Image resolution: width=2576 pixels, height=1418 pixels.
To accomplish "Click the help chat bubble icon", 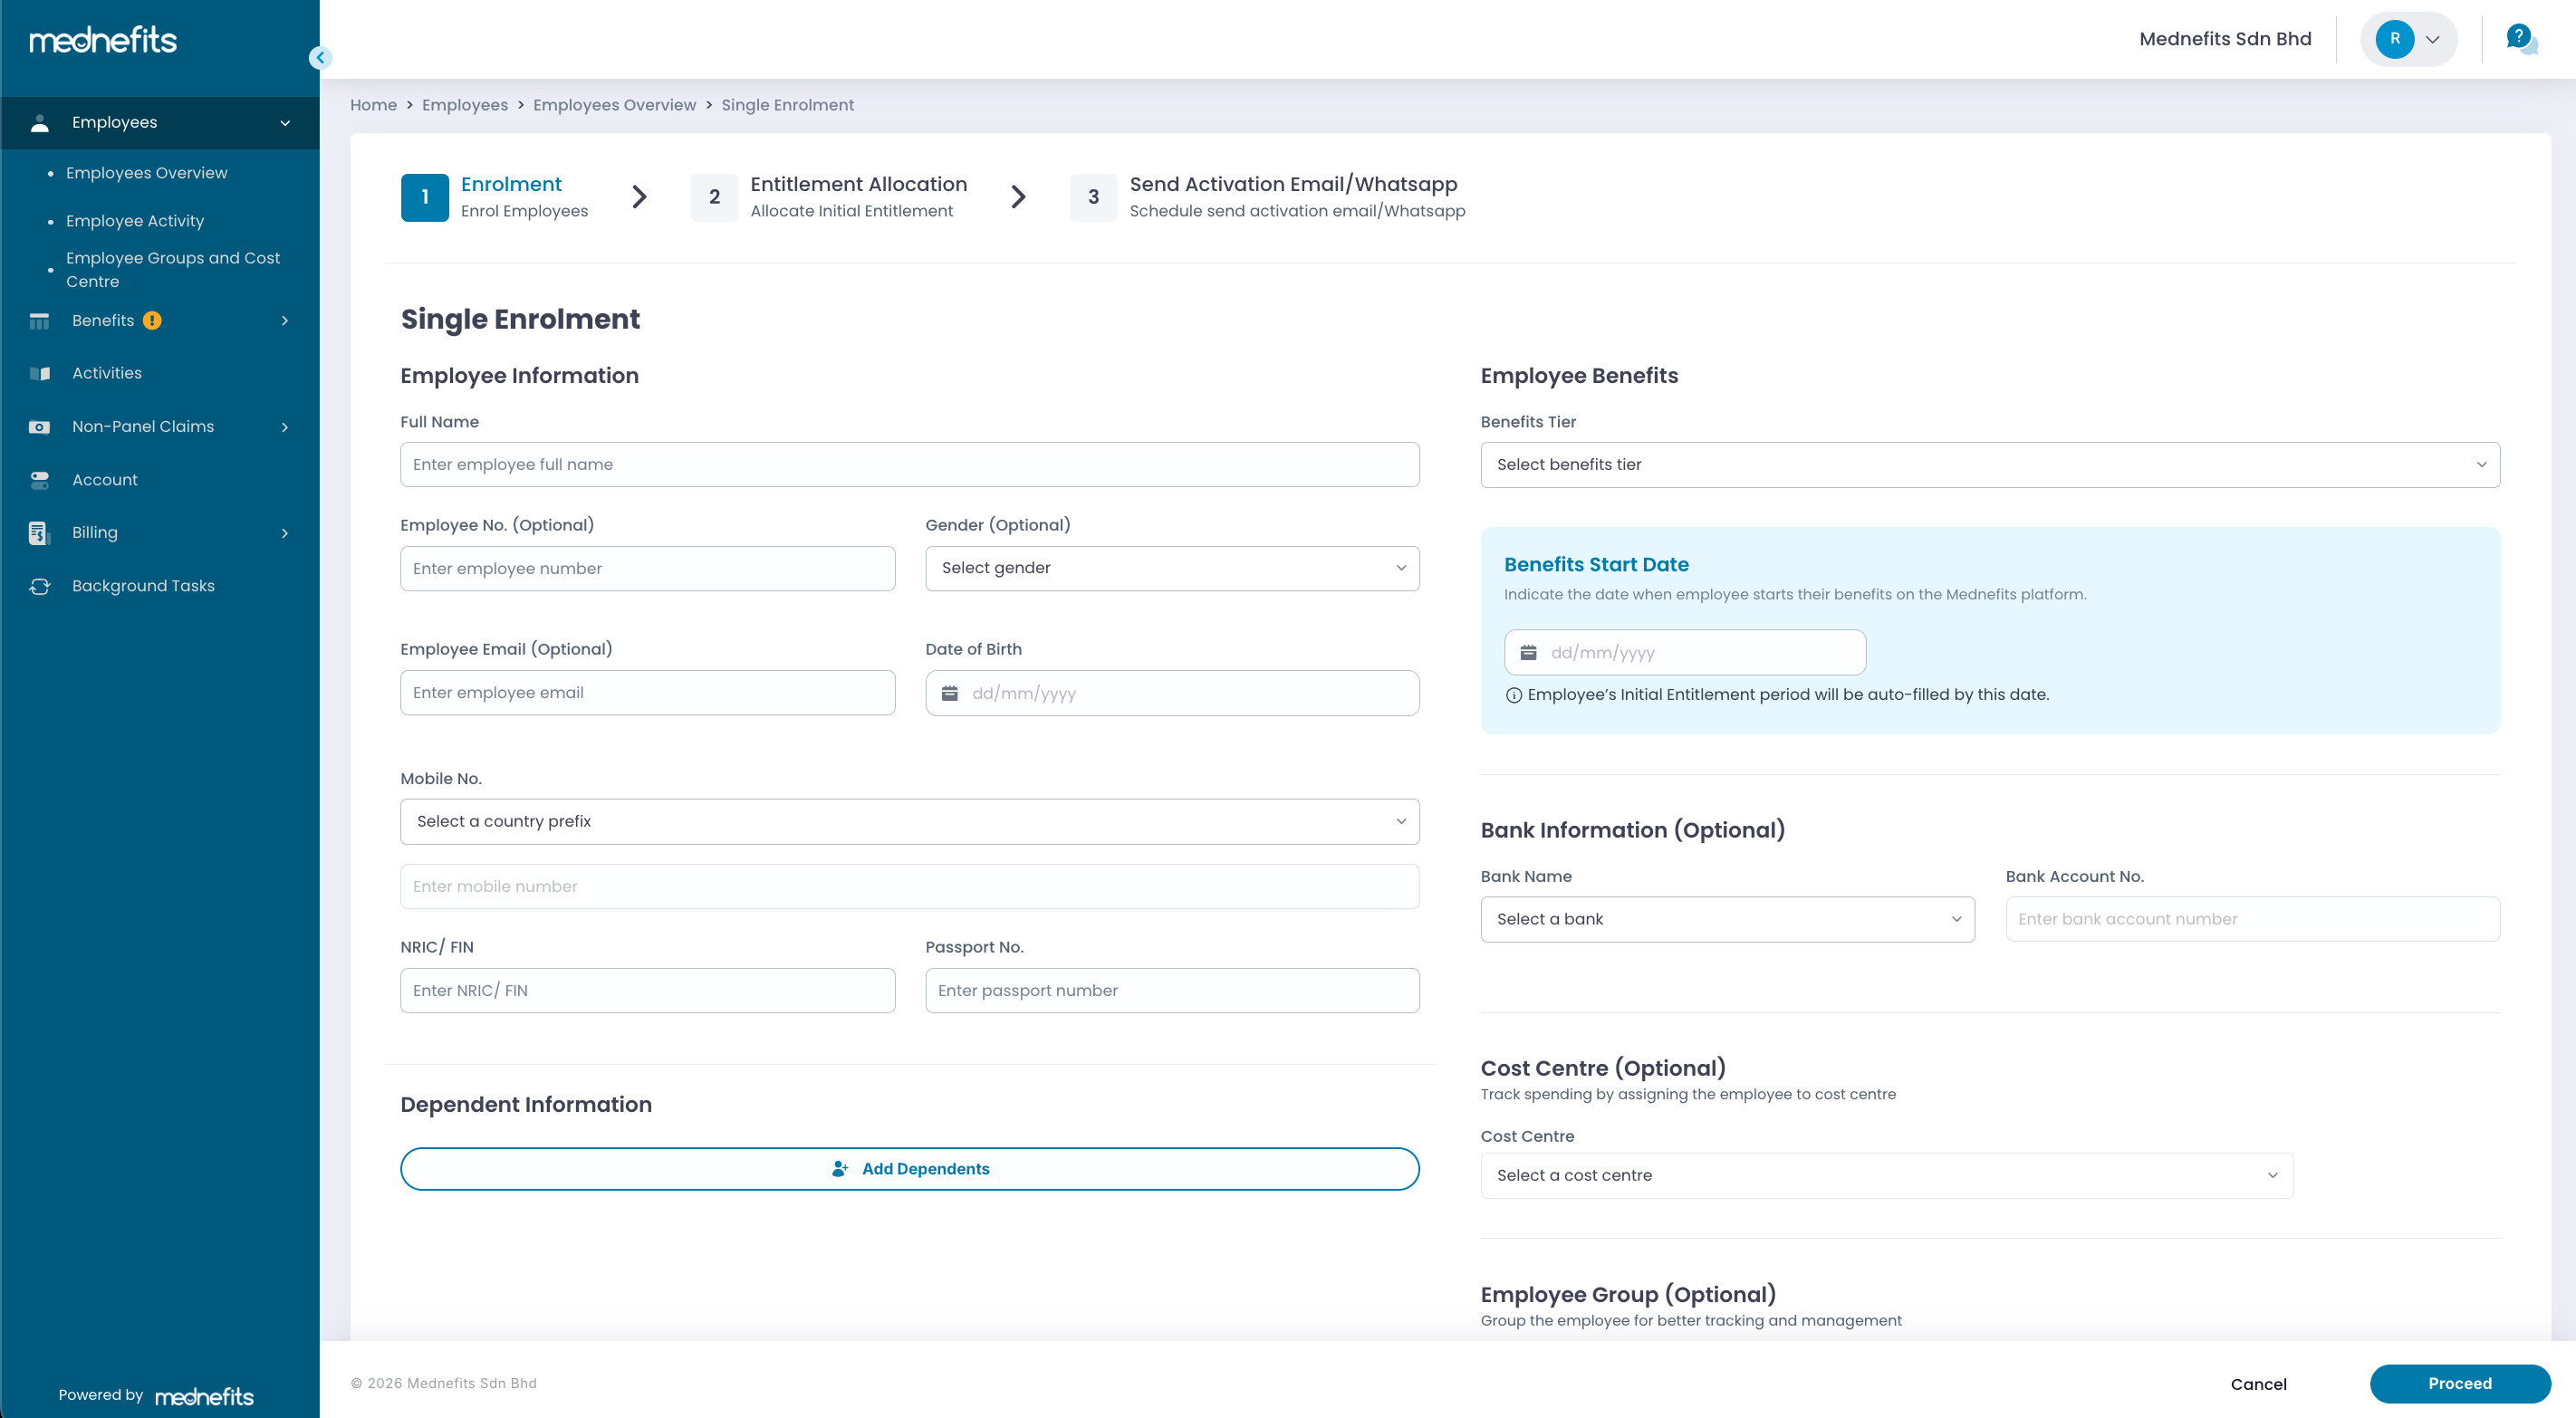I will click(x=2520, y=39).
